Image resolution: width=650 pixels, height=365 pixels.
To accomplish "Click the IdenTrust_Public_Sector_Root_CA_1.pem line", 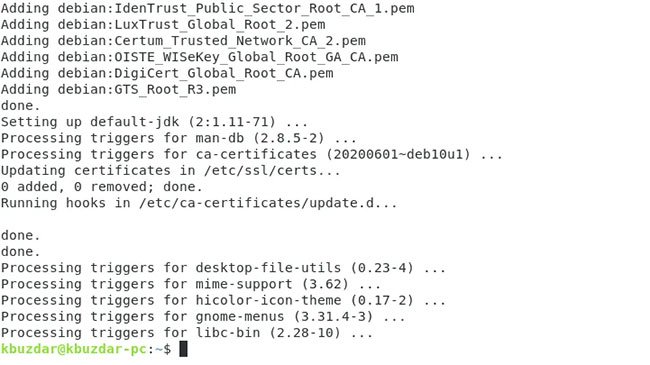I will (208, 8).
